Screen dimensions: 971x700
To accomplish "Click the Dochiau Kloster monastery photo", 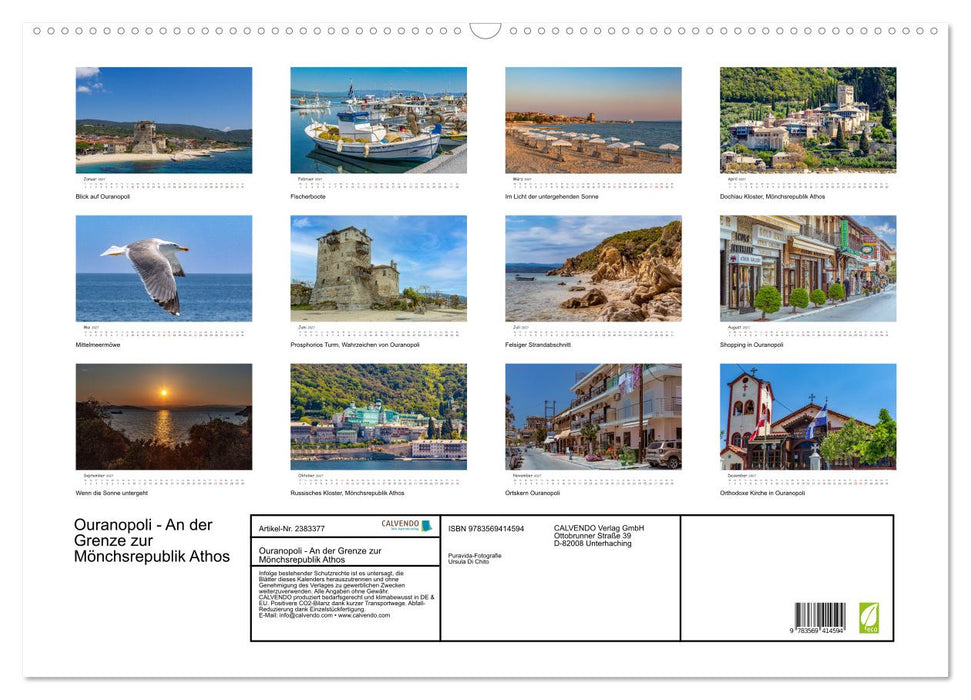I will (808, 120).
